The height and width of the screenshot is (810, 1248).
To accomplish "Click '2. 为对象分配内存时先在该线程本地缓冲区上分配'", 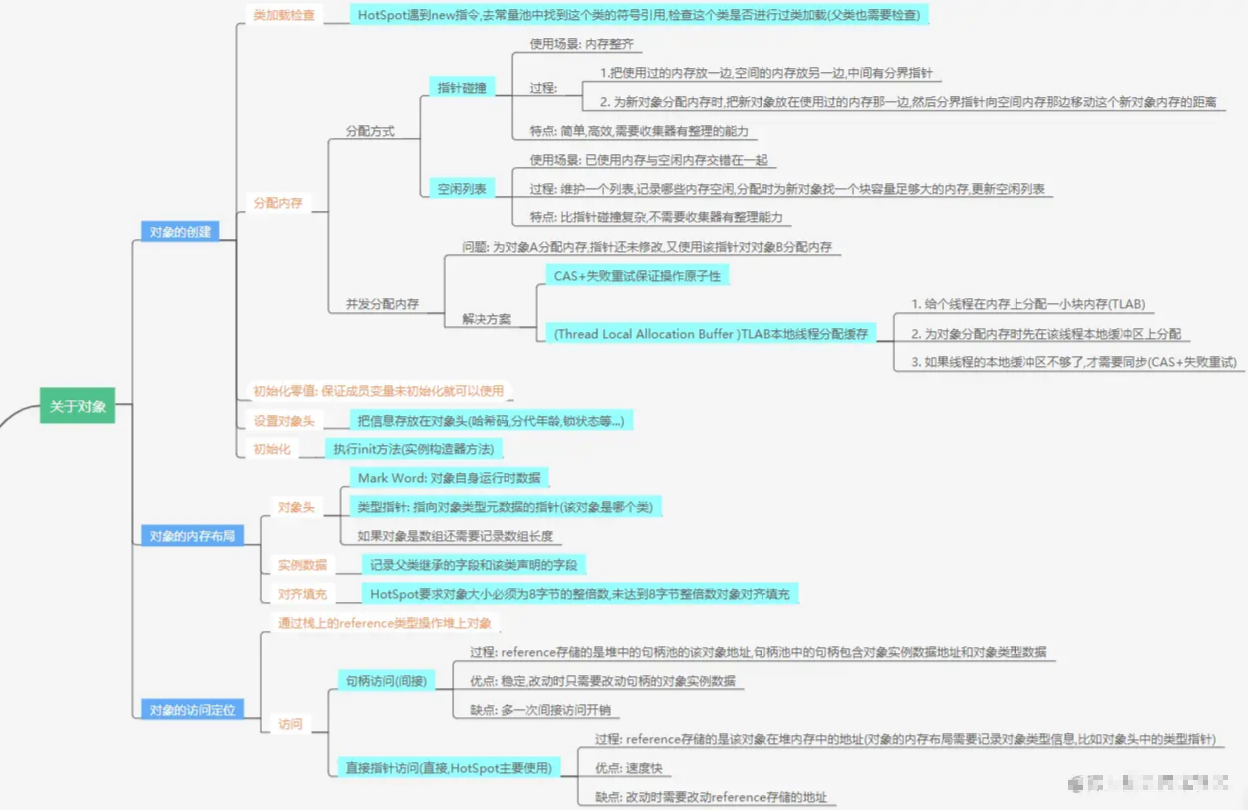I will [x=1046, y=334].
